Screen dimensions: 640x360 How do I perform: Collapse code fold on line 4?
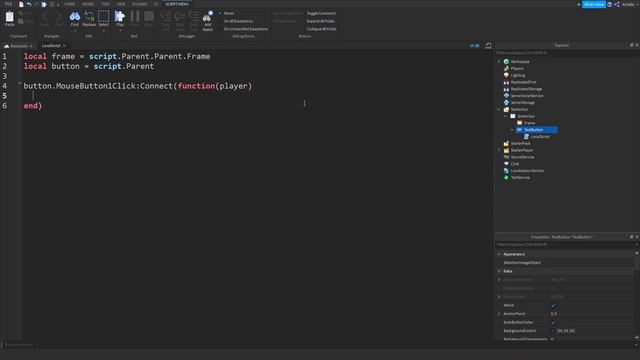[19, 84]
